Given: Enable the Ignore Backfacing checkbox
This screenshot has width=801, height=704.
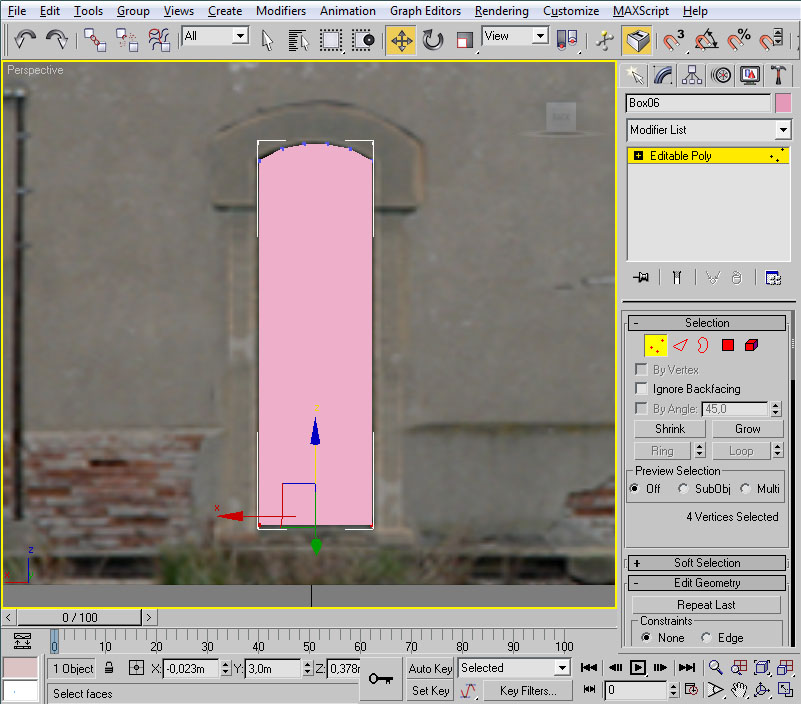Looking at the screenshot, I should [642, 389].
